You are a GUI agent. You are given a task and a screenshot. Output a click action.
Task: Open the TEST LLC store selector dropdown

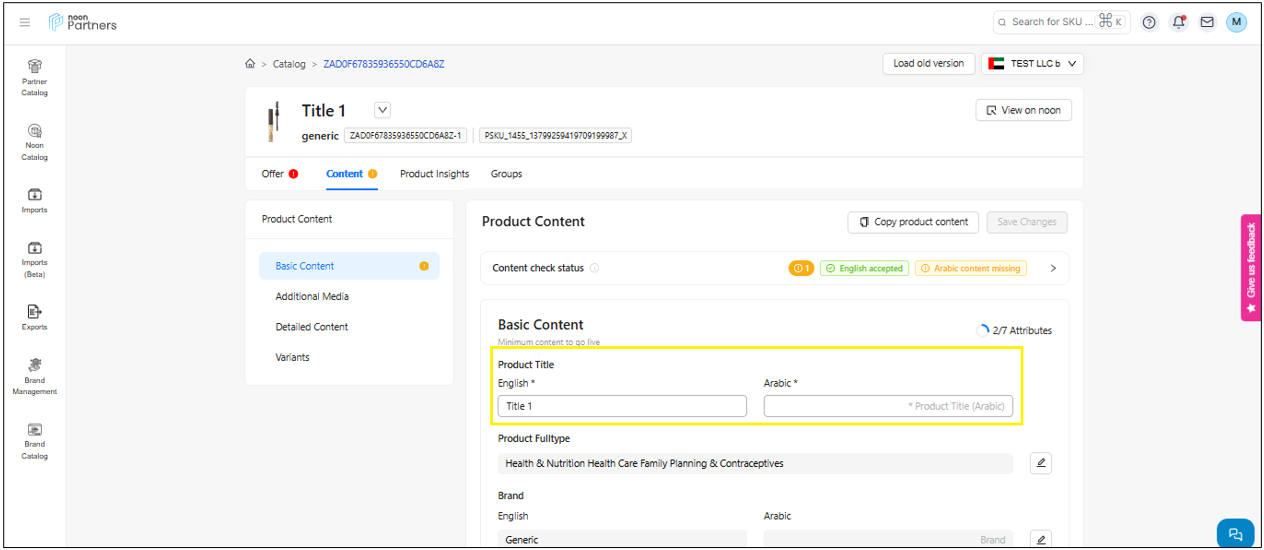1032,64
